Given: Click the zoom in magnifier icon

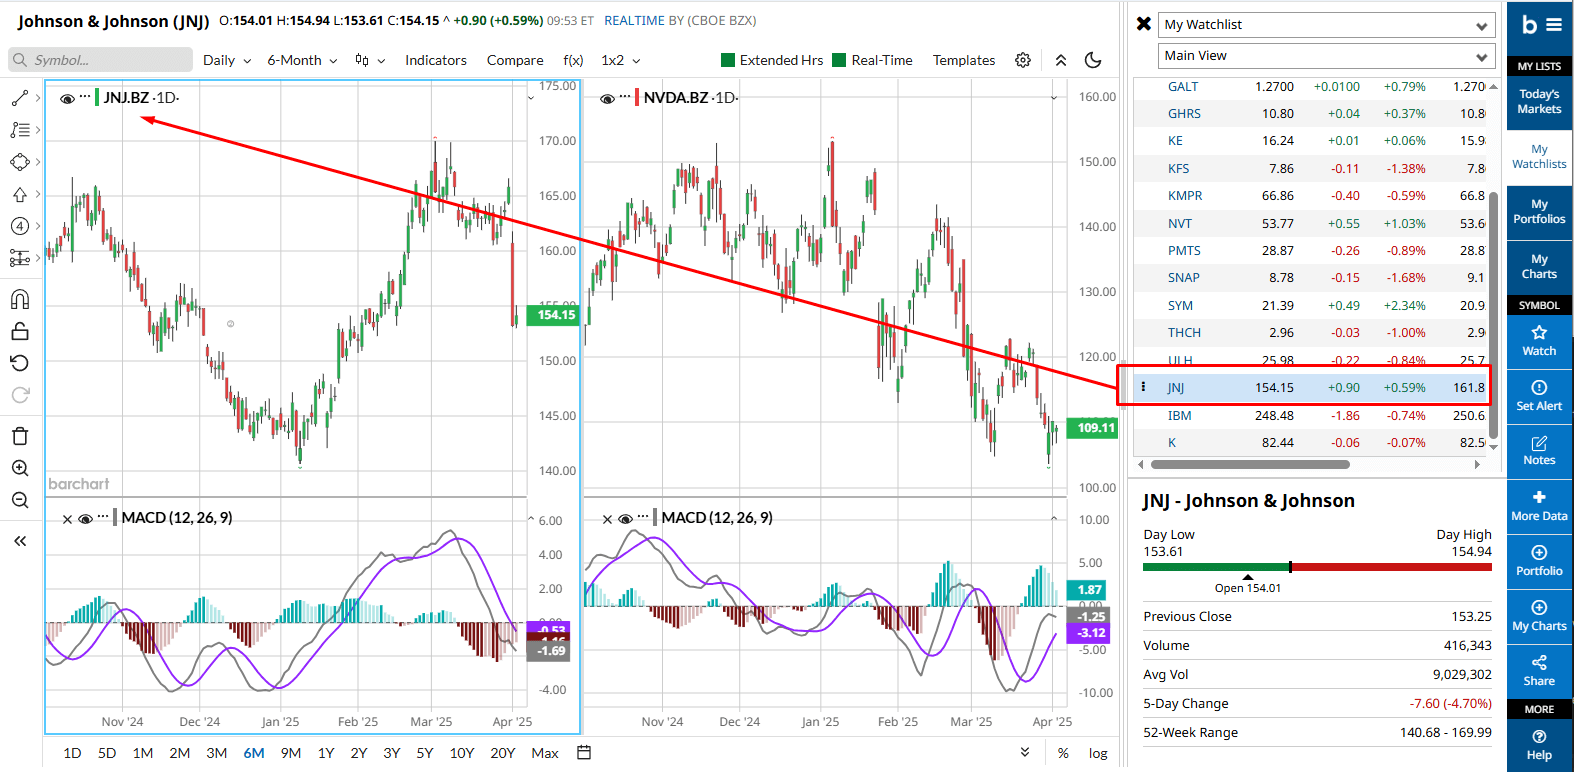Looking at the screenshot, I should point(20,468).
